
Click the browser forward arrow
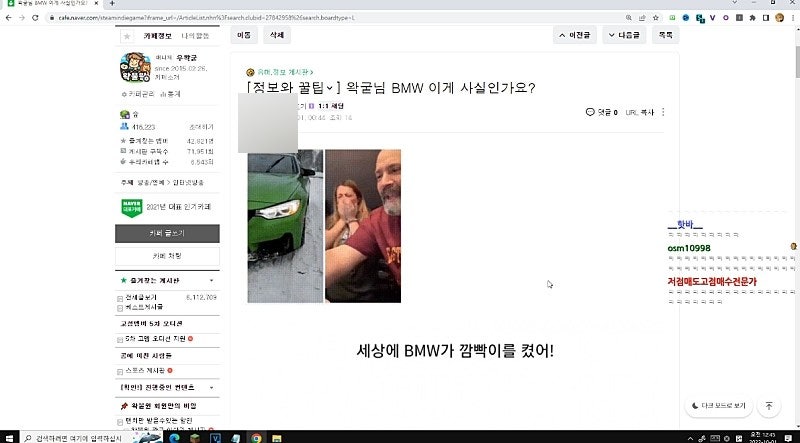click(x=21, y=18)
